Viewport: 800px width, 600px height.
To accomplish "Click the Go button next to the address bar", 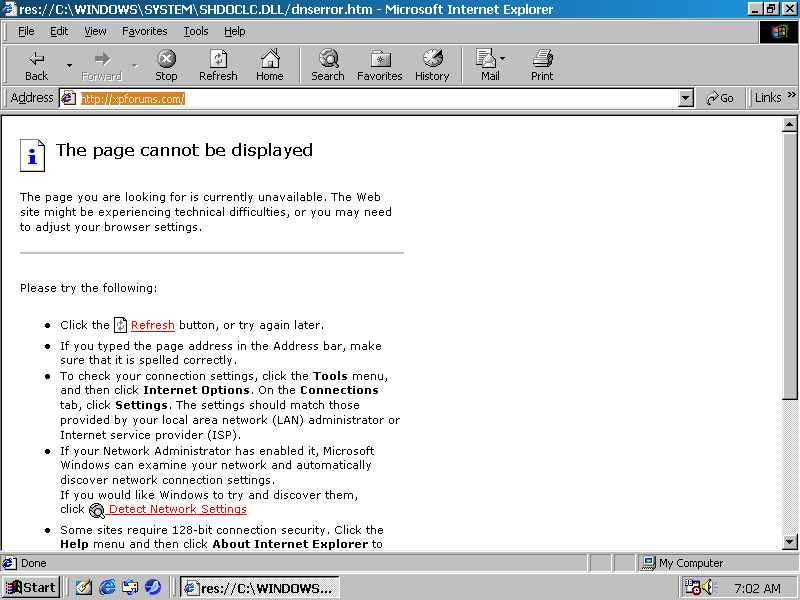I will coord(719,98).
